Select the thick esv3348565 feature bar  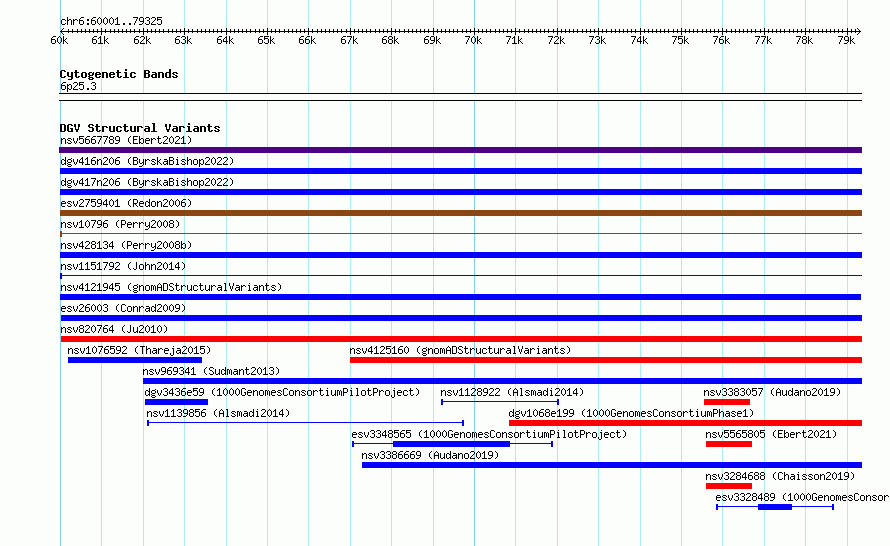[x=451, y=444]
